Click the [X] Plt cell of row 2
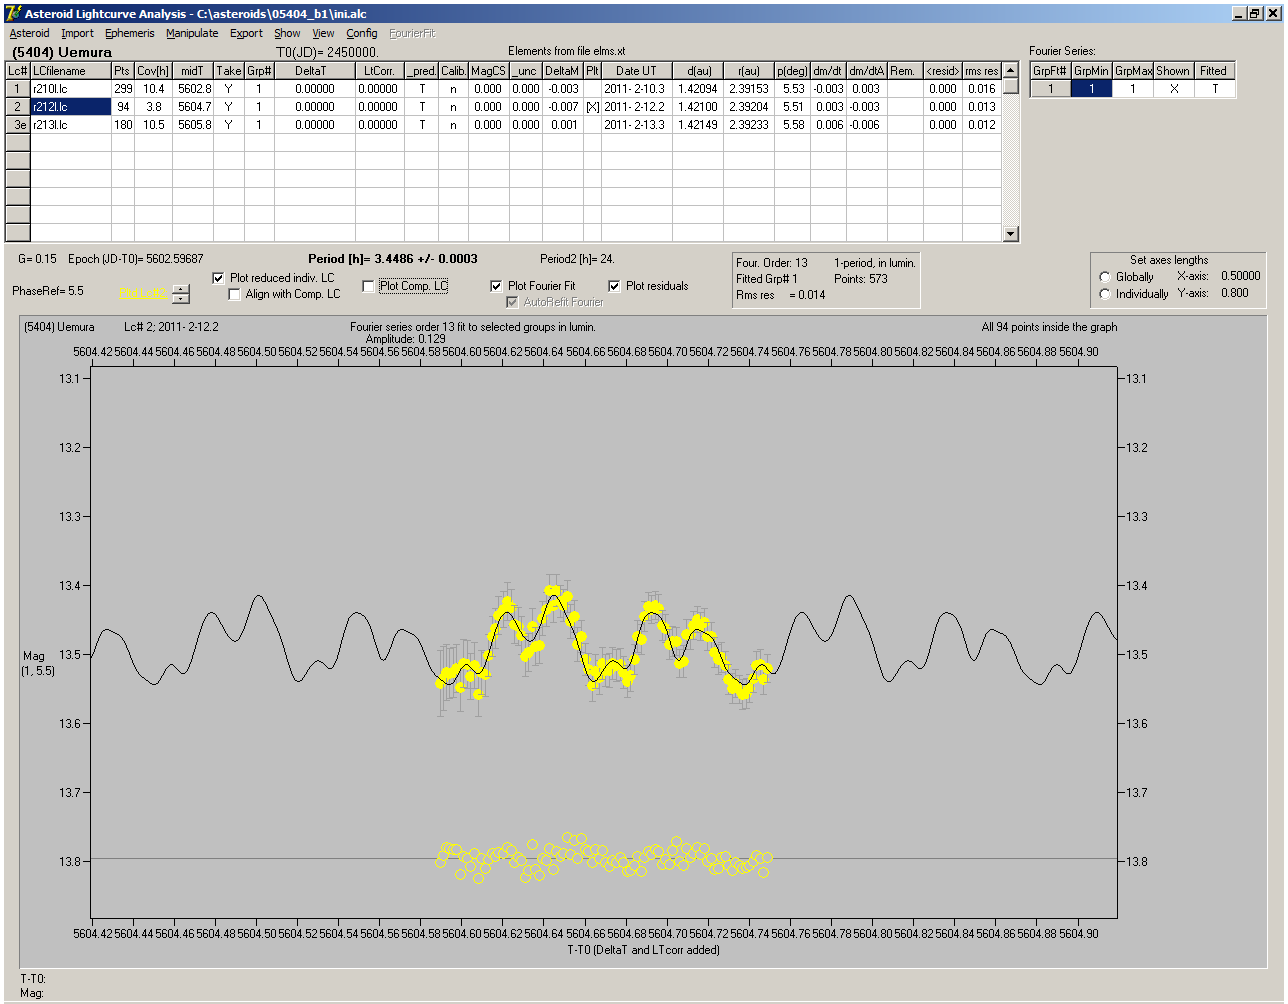1288x1004 pixels. [592, 107]
